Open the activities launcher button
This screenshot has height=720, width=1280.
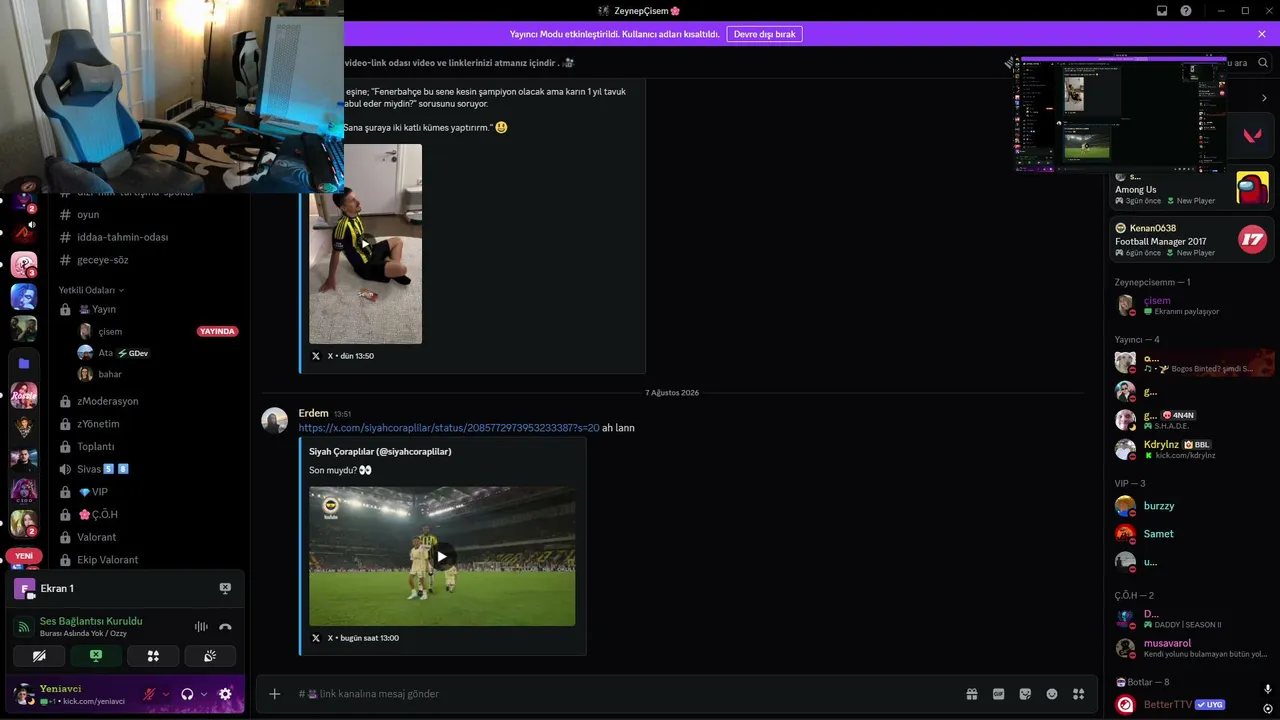153,656
